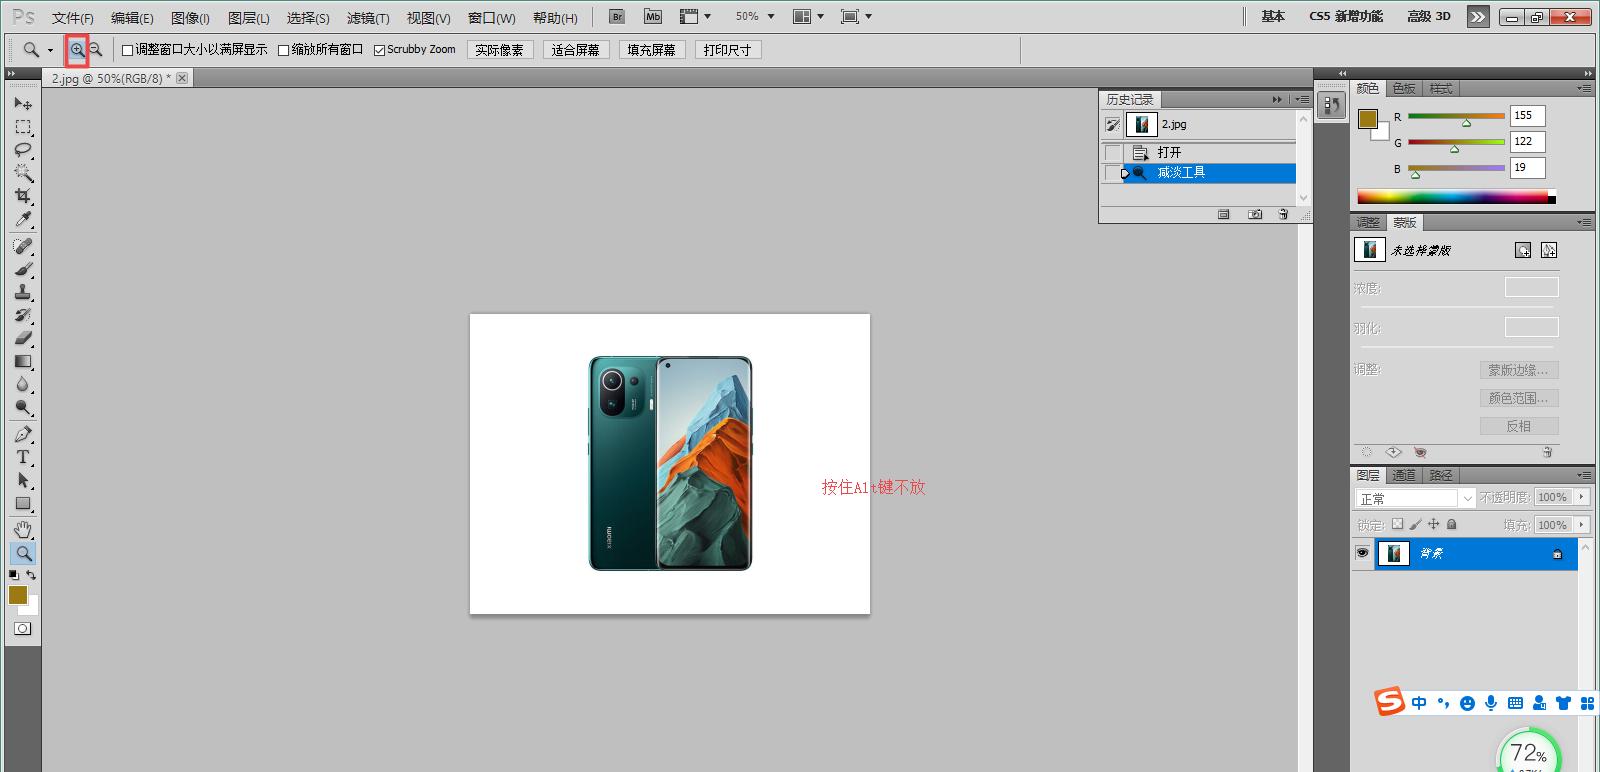
Task: Reset default foreground and background colors
Action: 14,575
